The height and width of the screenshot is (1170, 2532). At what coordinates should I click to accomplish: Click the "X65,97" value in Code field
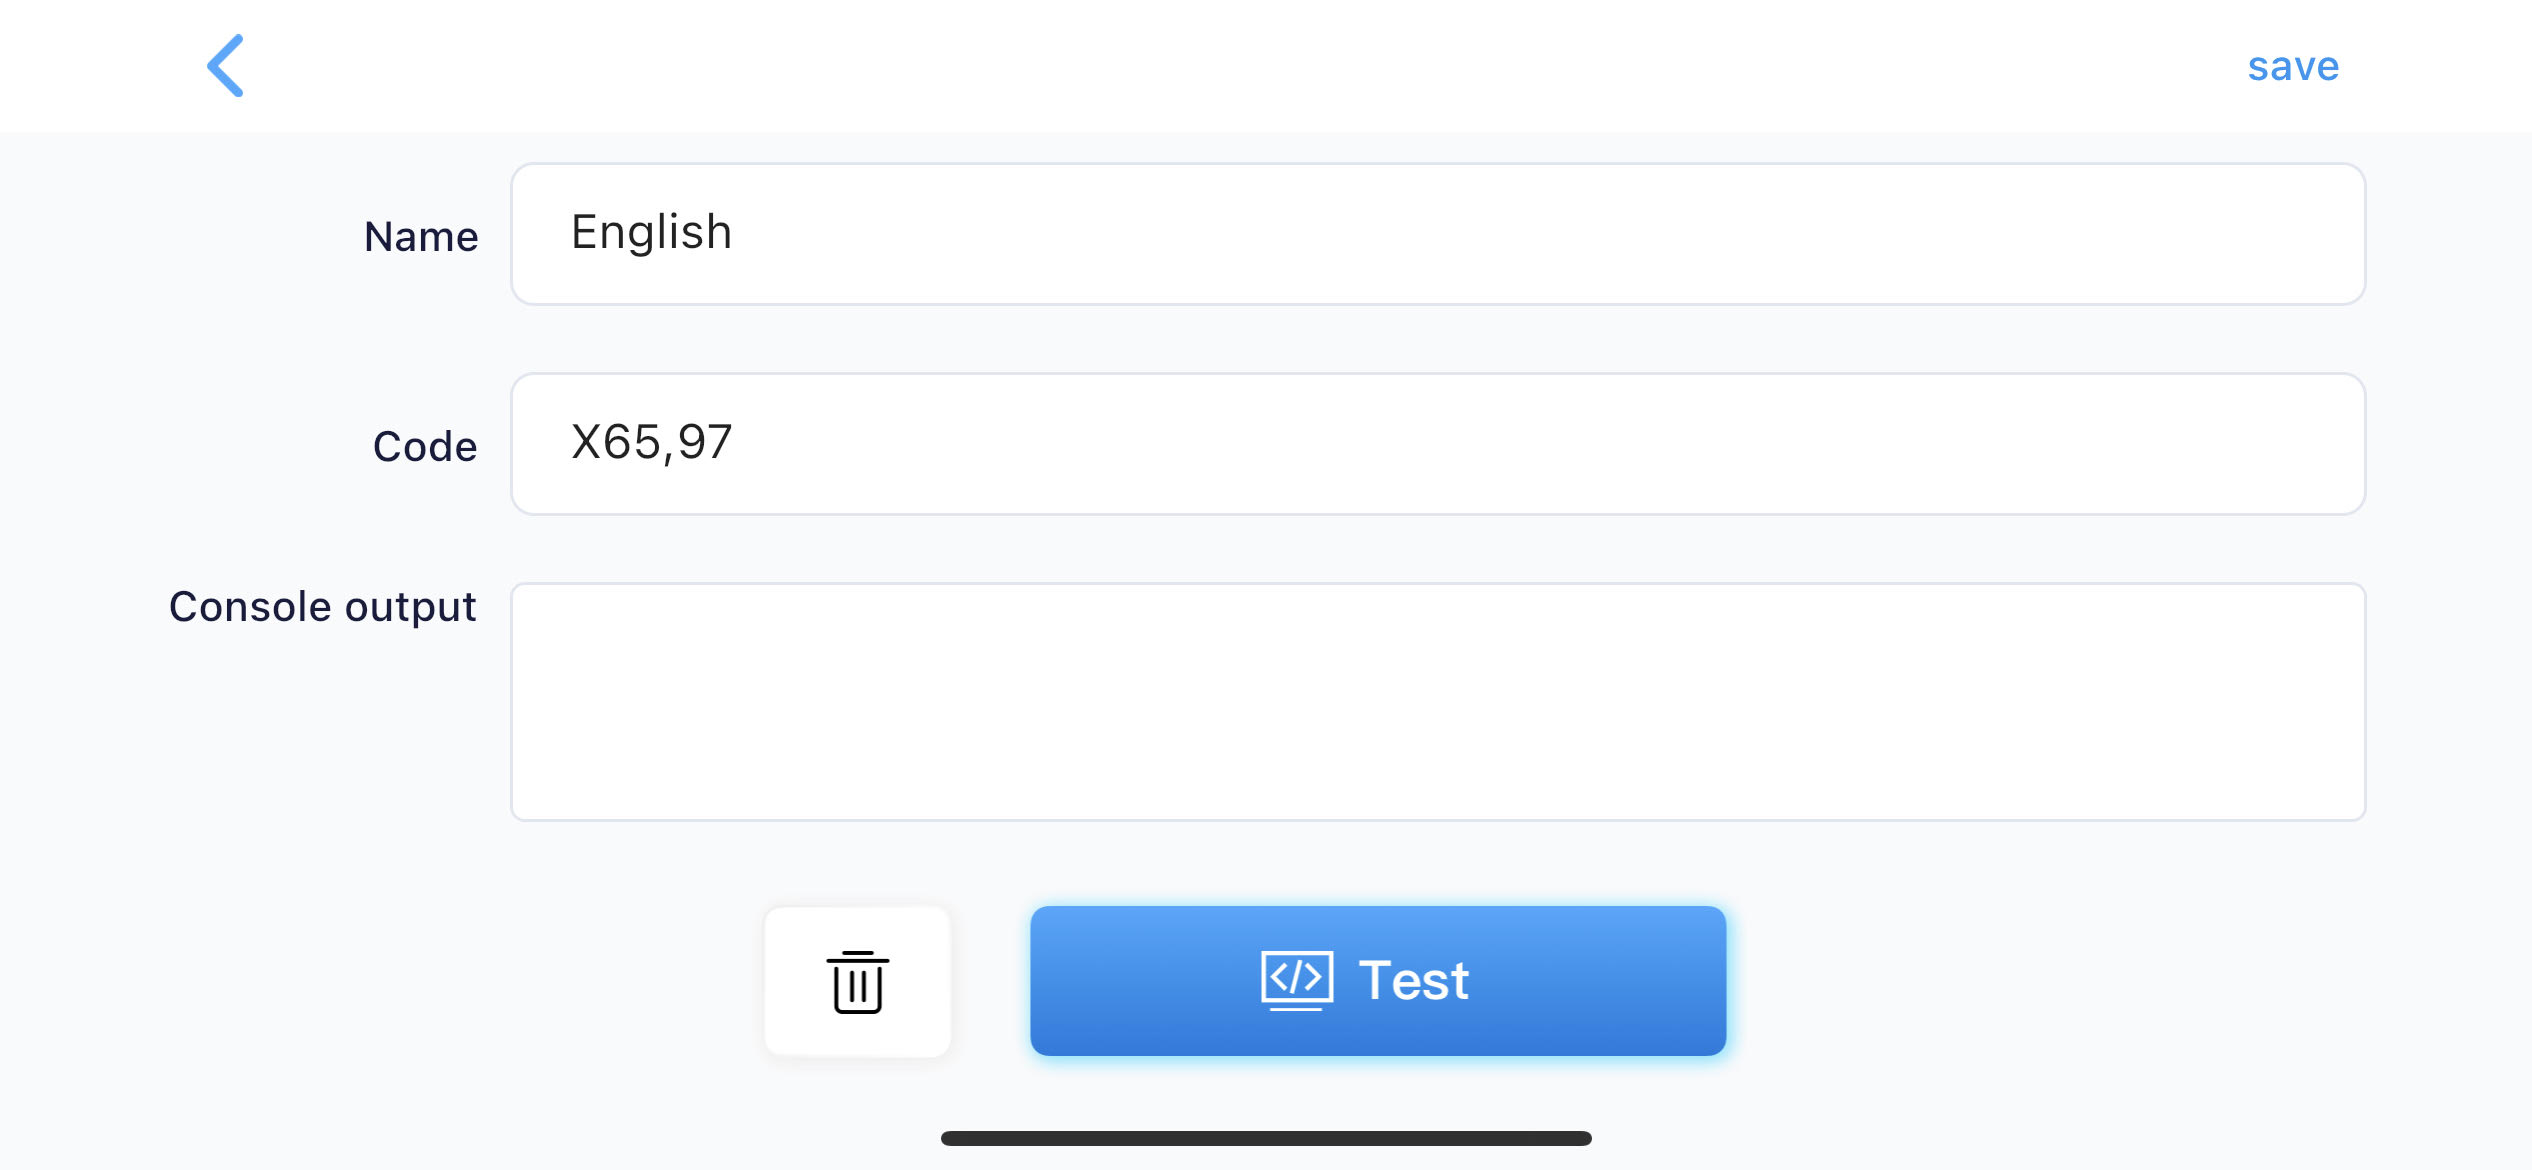(651, 442)
